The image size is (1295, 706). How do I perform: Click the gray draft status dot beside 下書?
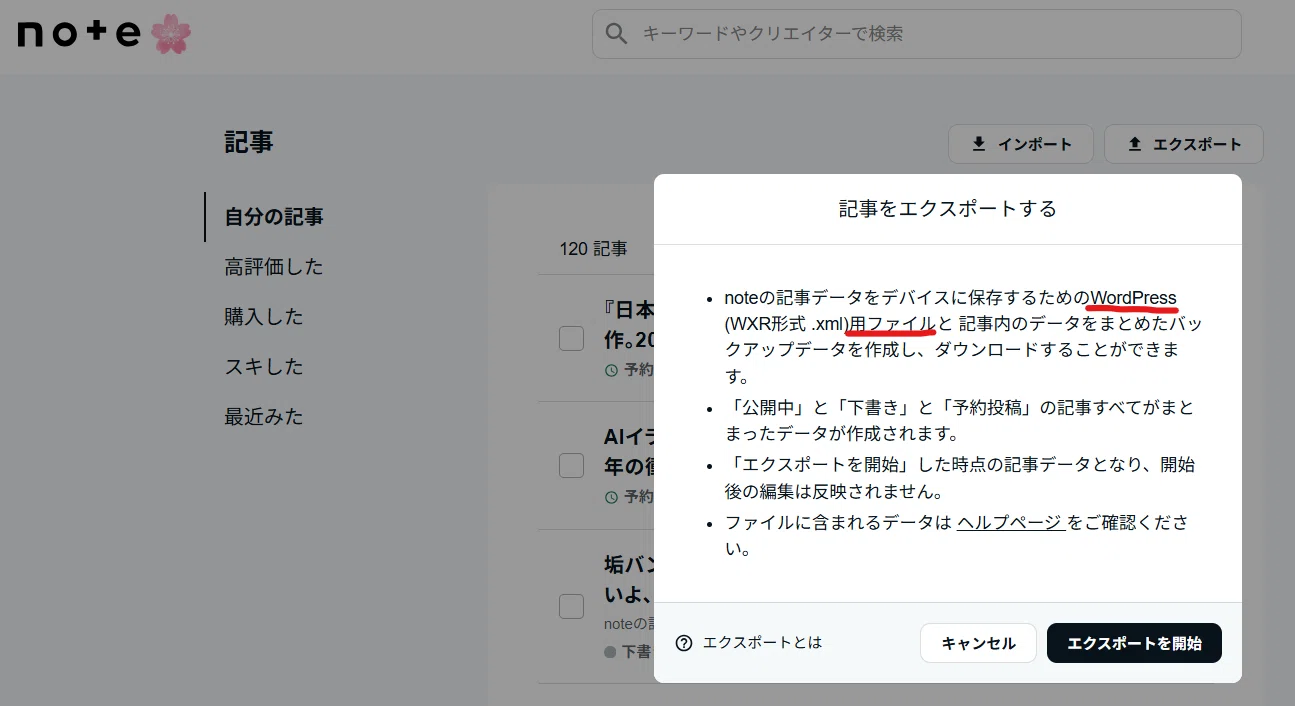(610, 652)
